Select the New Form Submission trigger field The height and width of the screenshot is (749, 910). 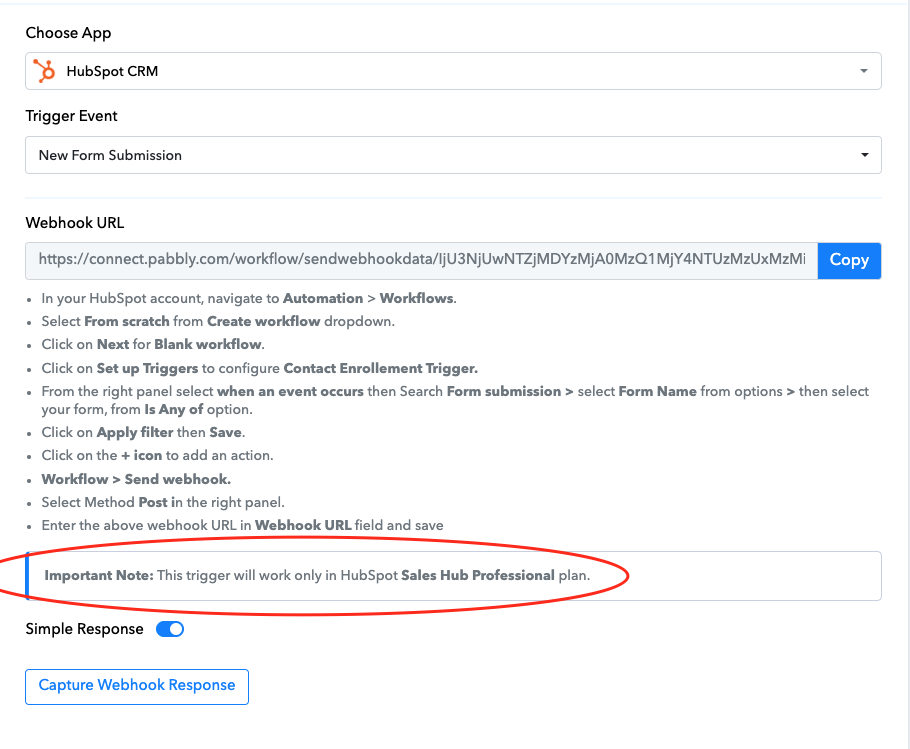(x=453, y=155)
